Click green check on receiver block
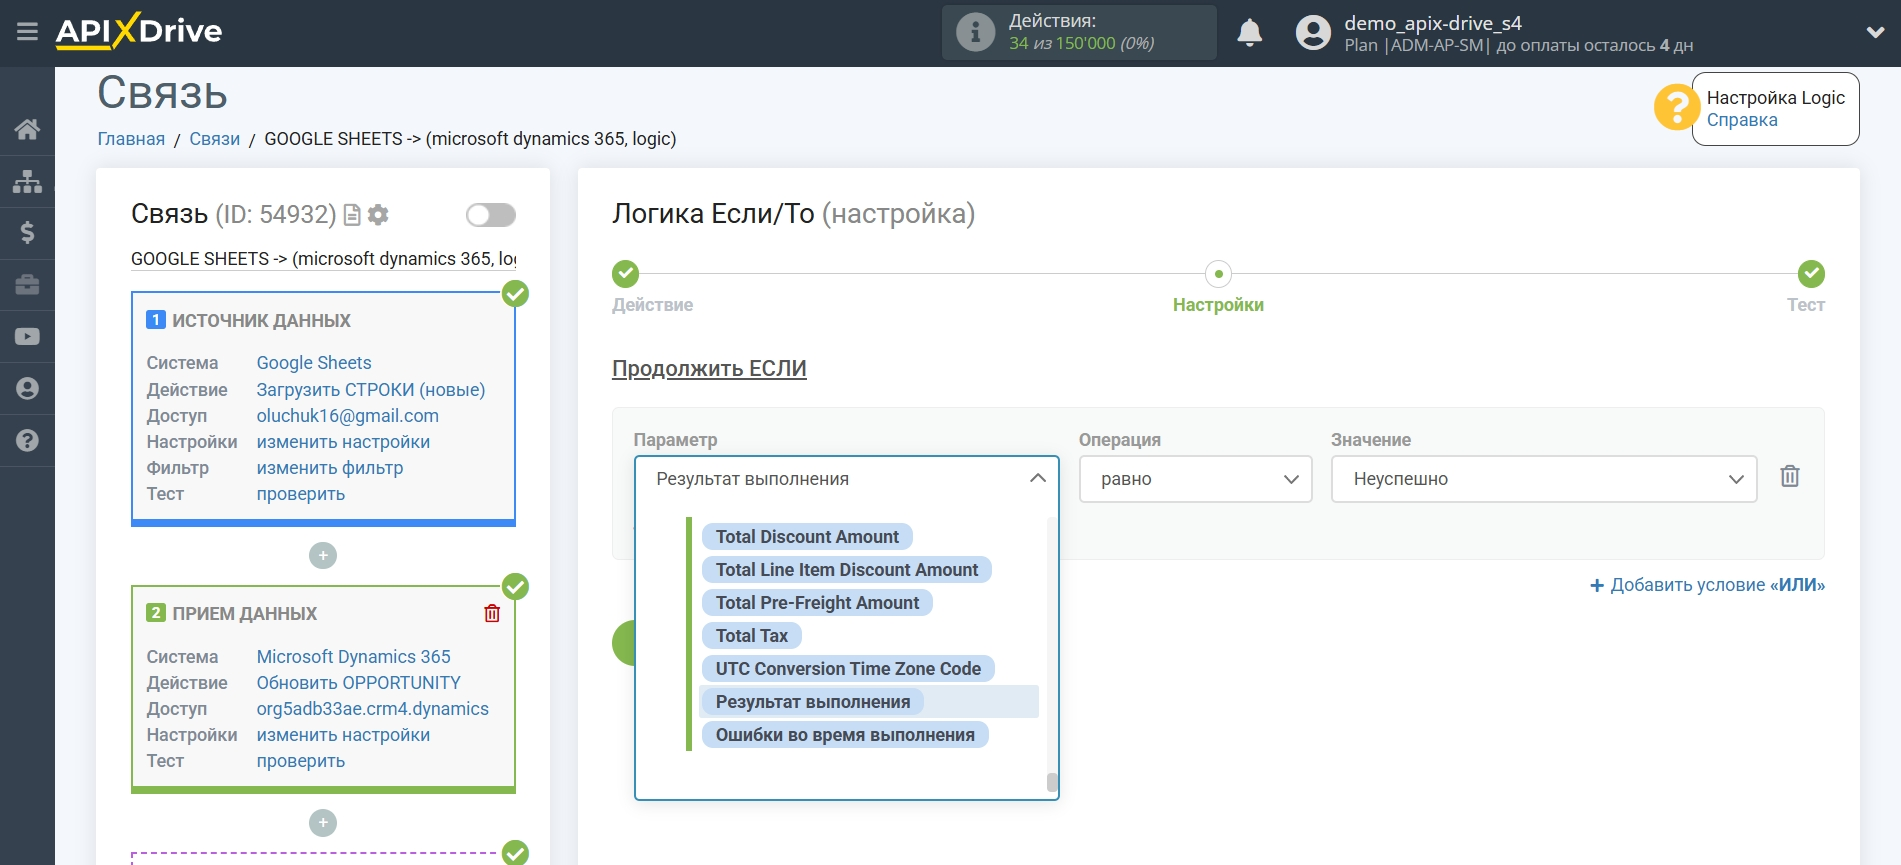The height and width of the screenshot is (865, 1901). pyautogui.click(x=515, y=587)
